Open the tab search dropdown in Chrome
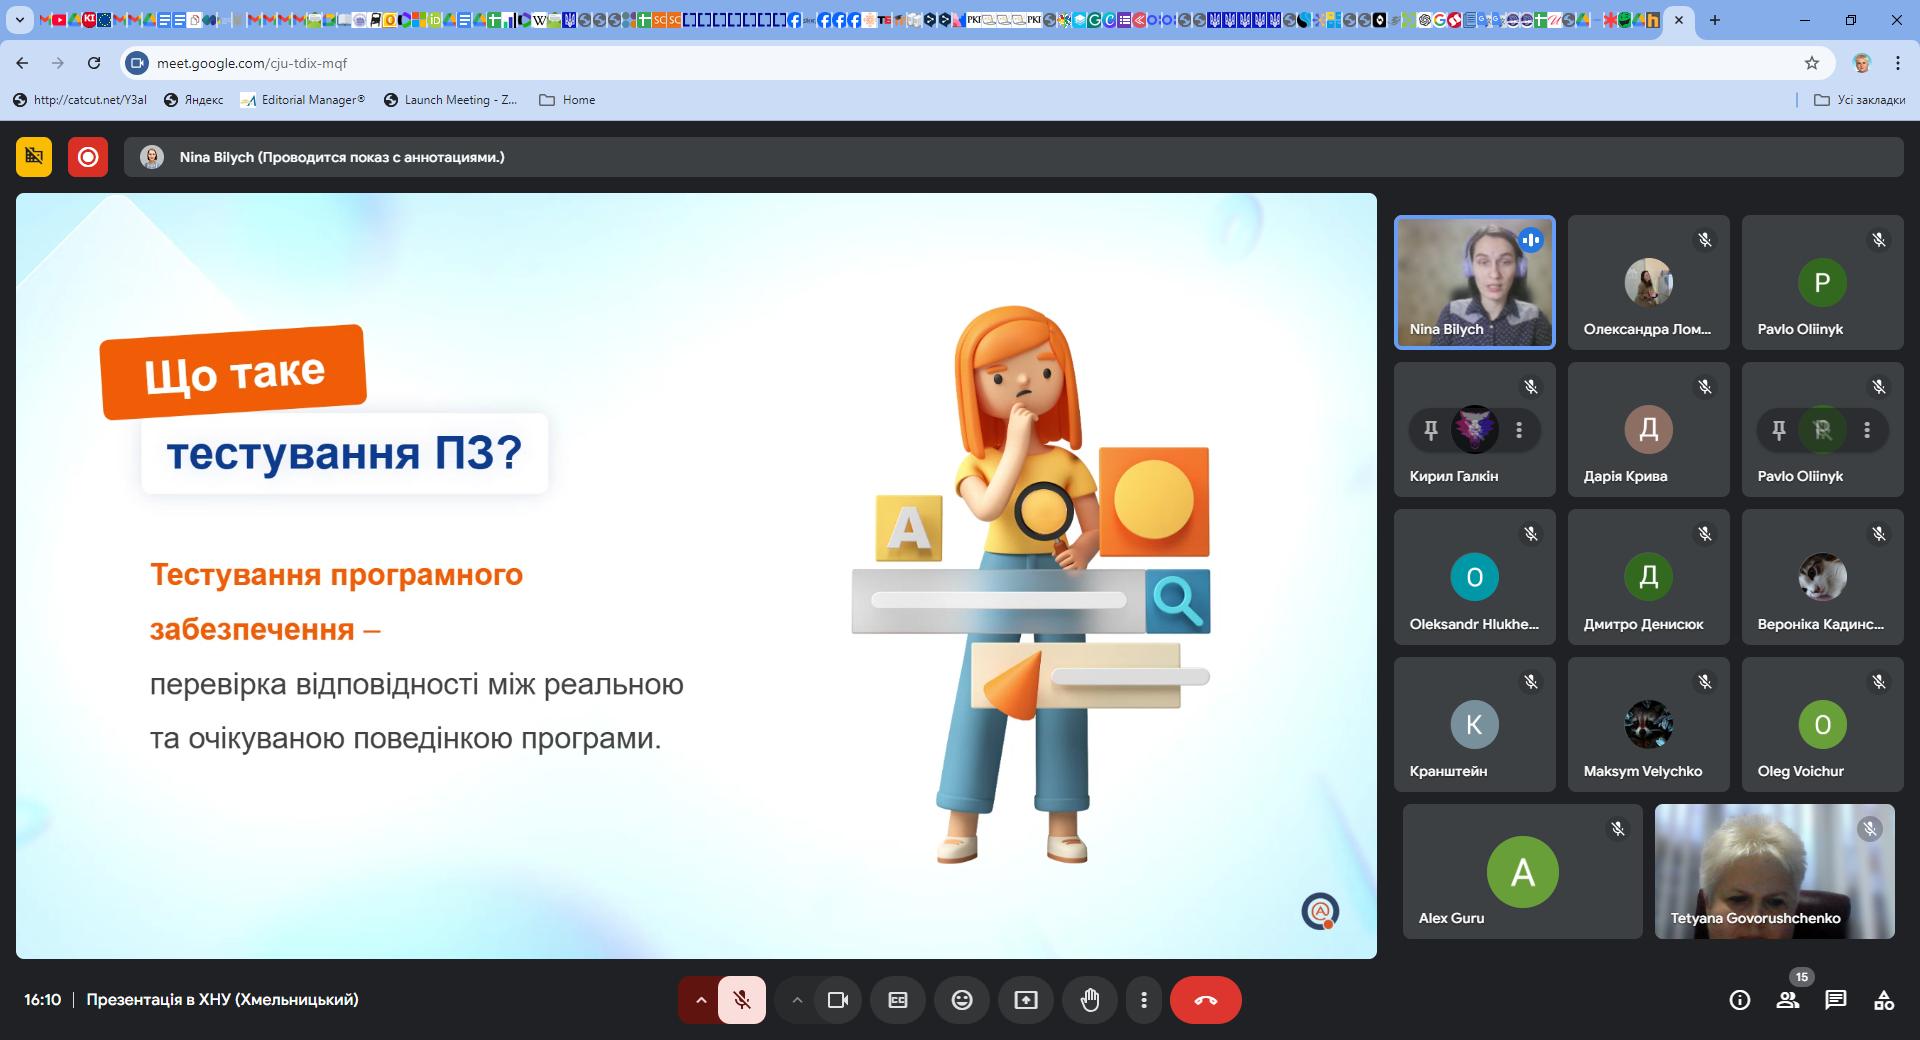The width and height of the screenshot is (1920, 1040). (19, 20)
